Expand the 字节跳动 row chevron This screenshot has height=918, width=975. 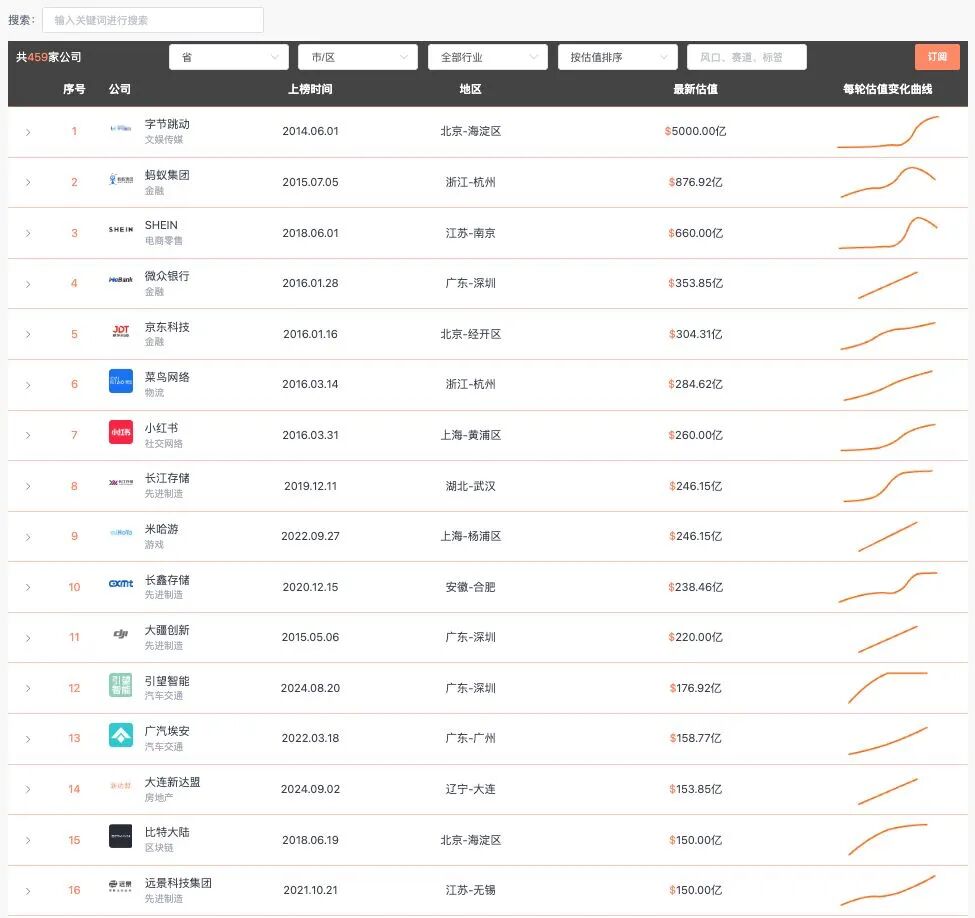(28, 132)
